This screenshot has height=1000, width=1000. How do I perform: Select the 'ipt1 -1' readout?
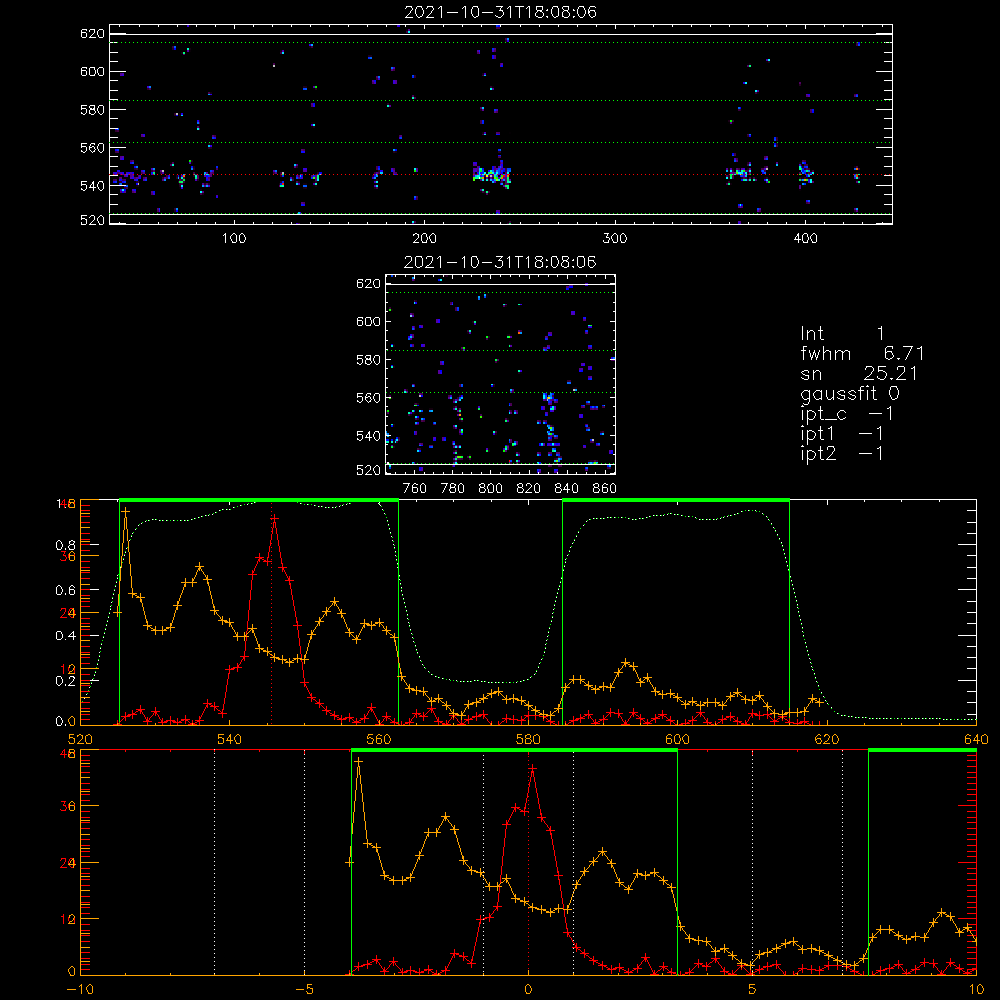842,434
